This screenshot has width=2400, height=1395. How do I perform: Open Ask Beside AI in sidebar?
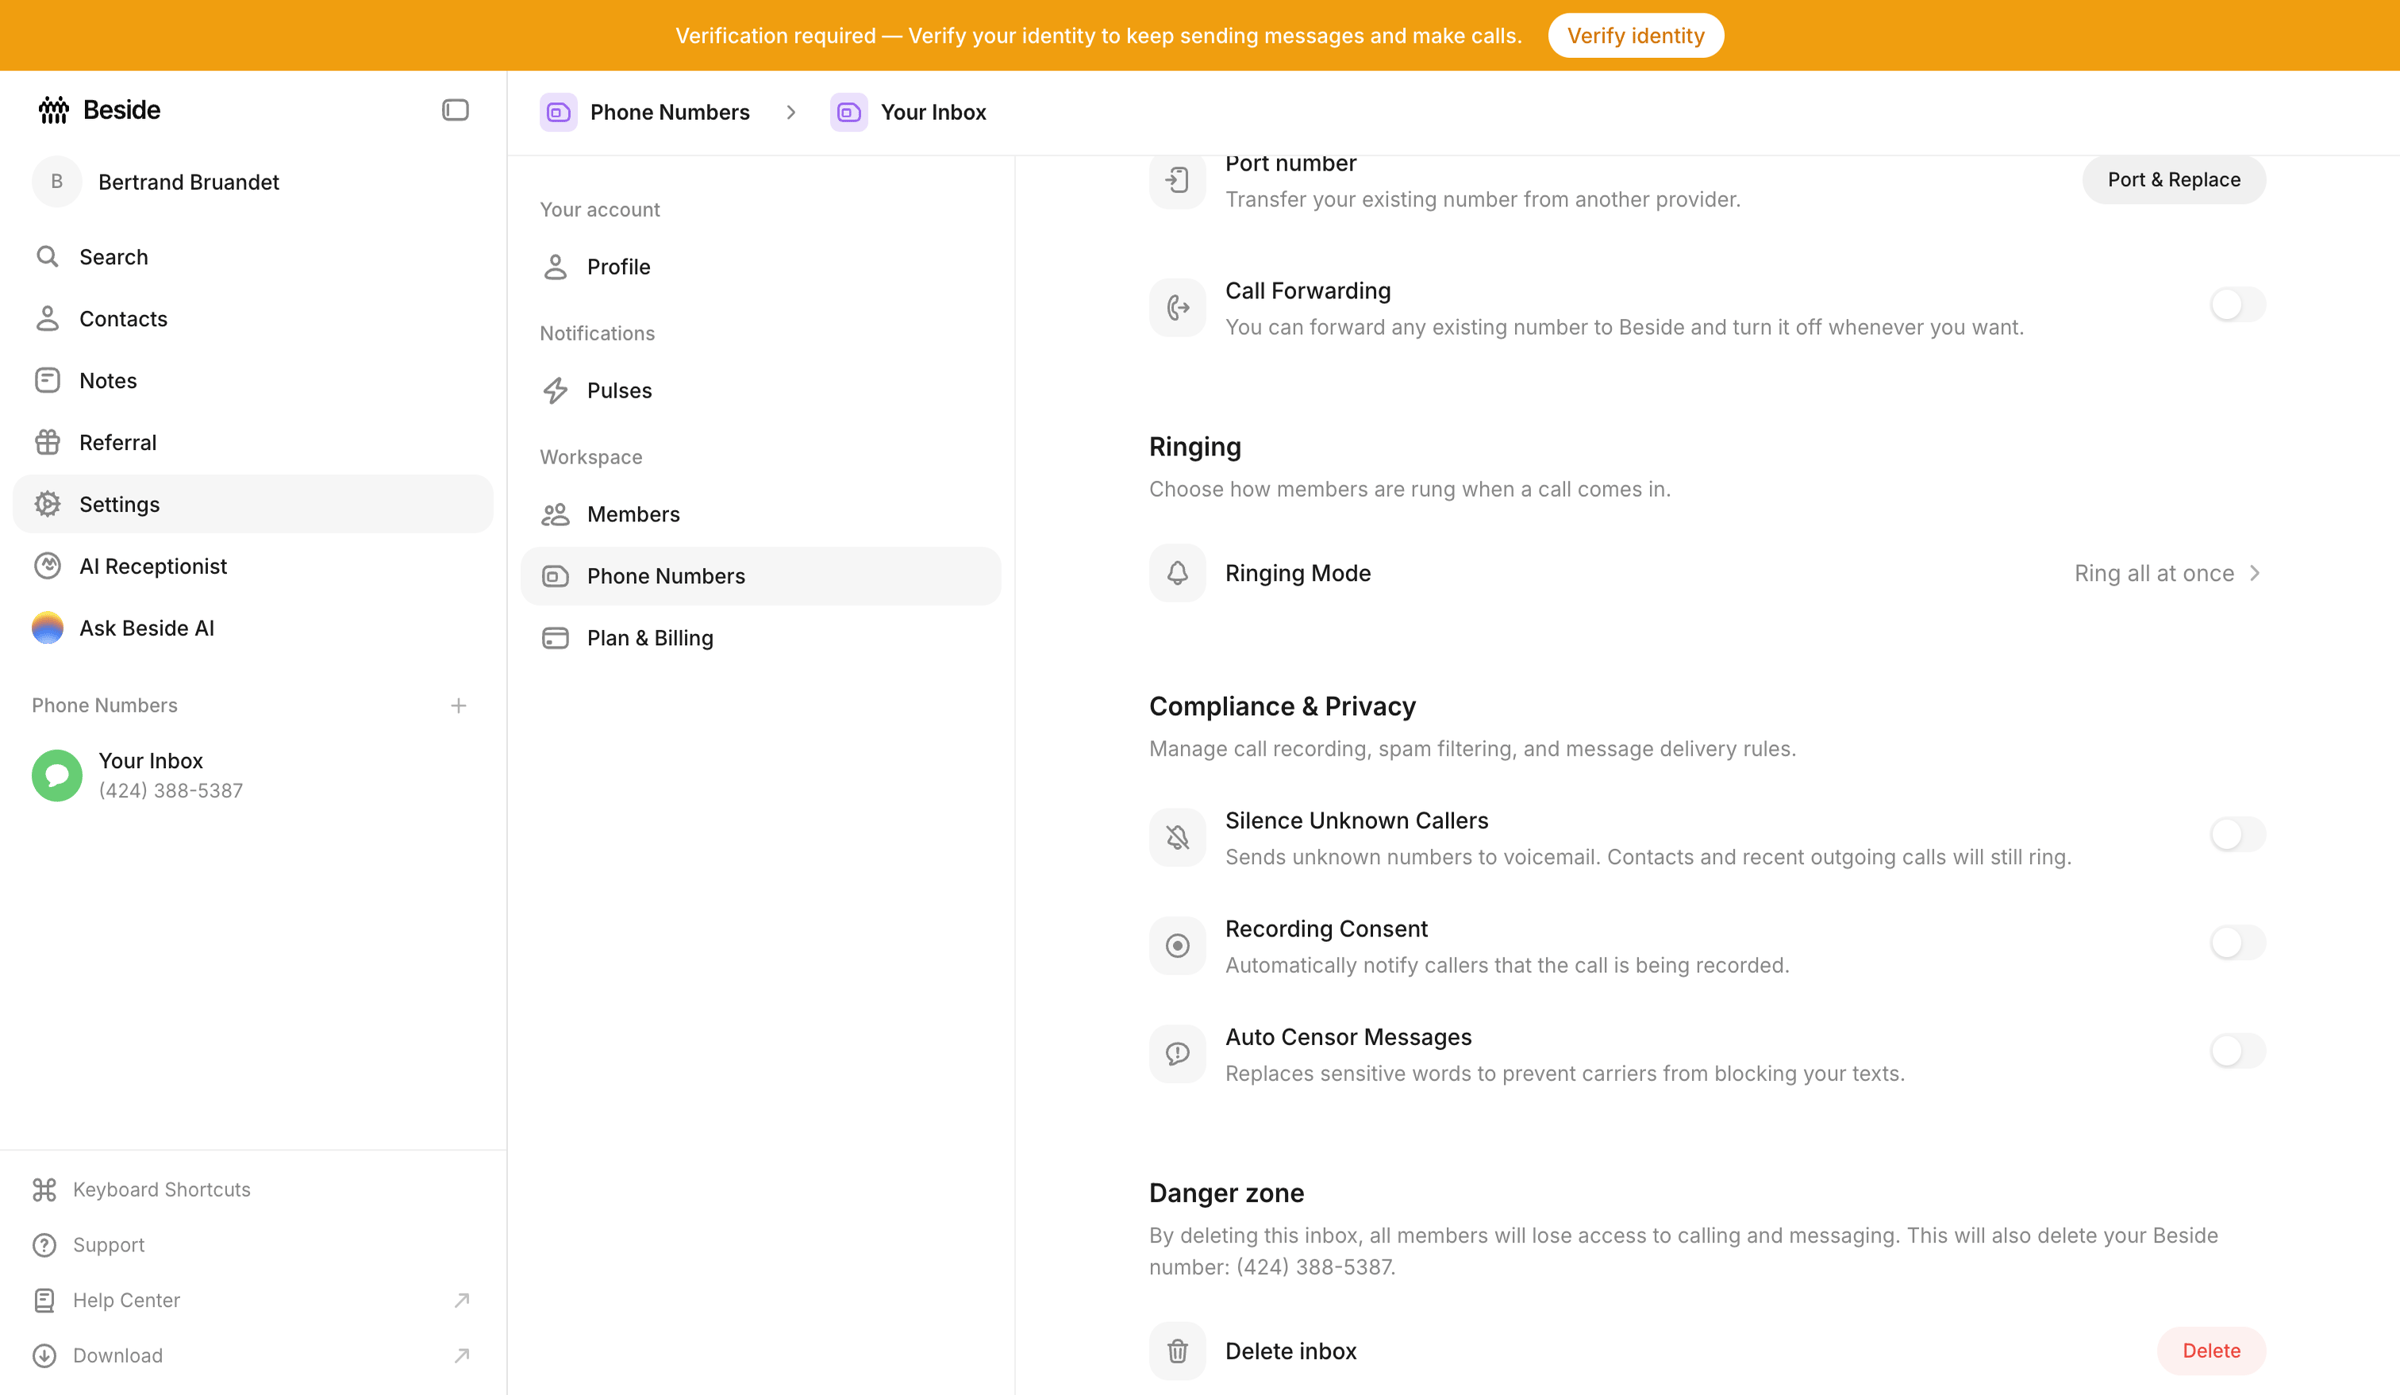coord(253,628)
